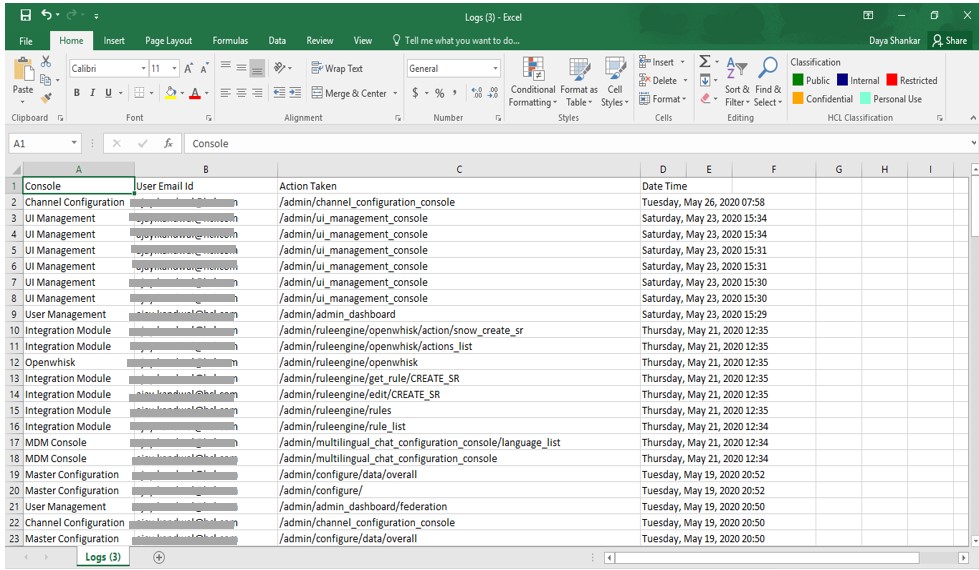Select the Format Painter brush icon
Image resolution: width=979 pixels, height=570 pixels.
pos(46,98)
